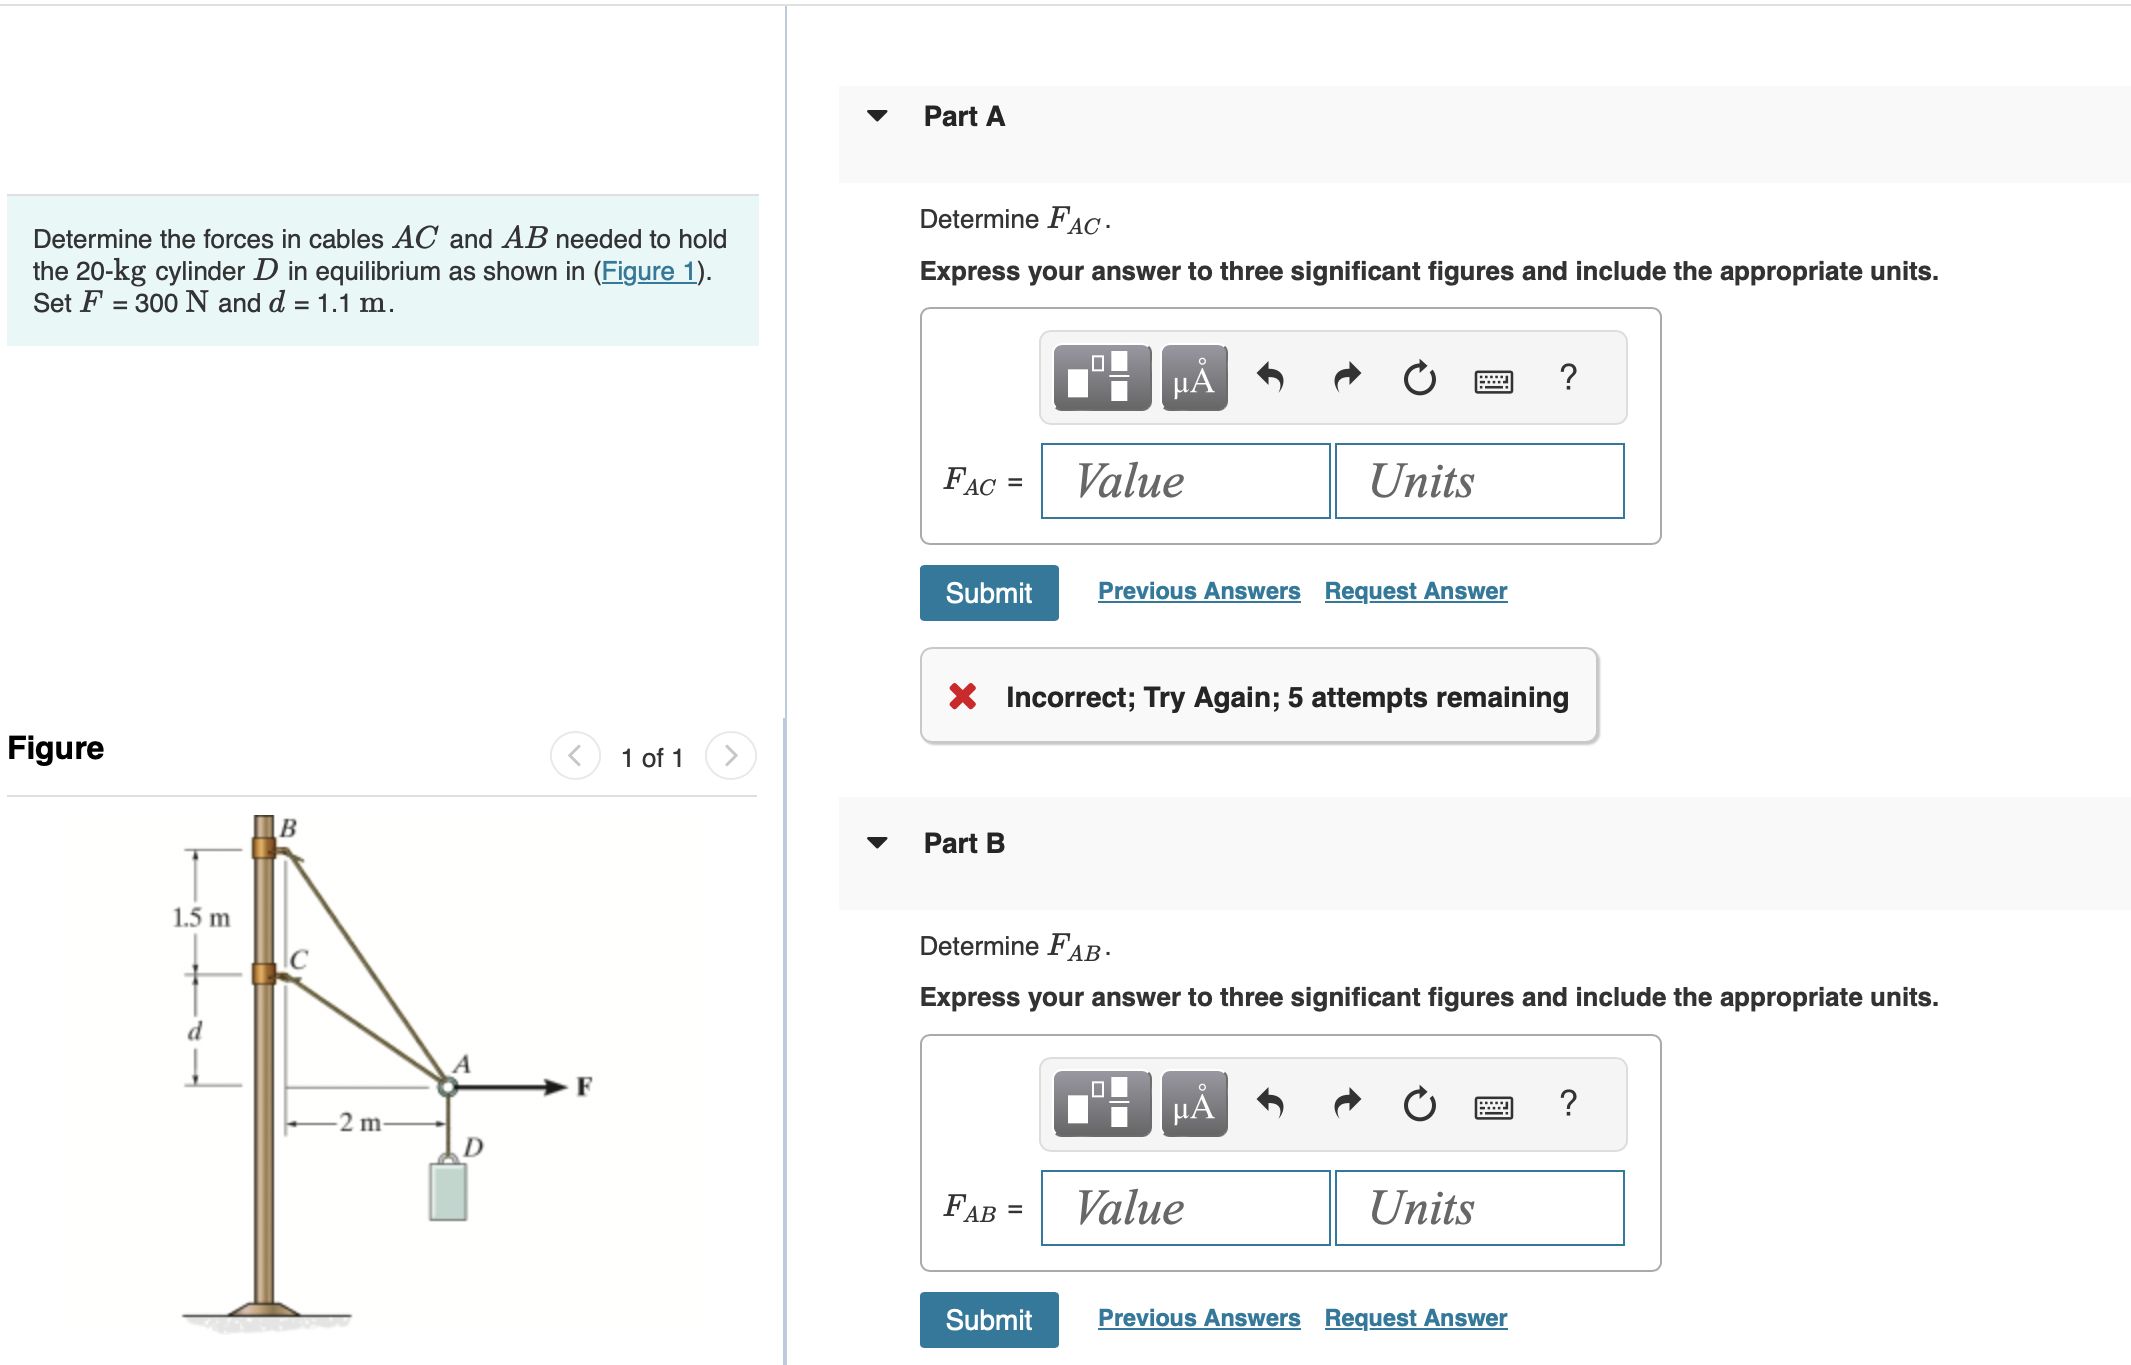
Task: Submit the Part B answer
Action: click(x=988, y=1319)
